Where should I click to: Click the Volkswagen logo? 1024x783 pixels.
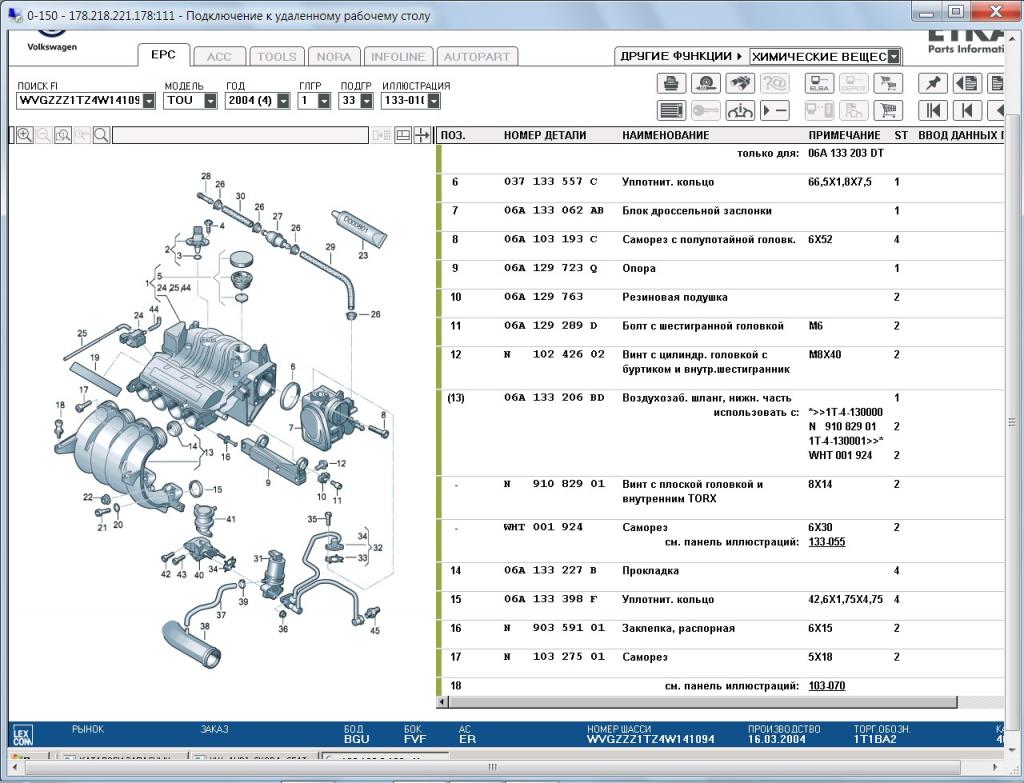[x=52, y=39]
